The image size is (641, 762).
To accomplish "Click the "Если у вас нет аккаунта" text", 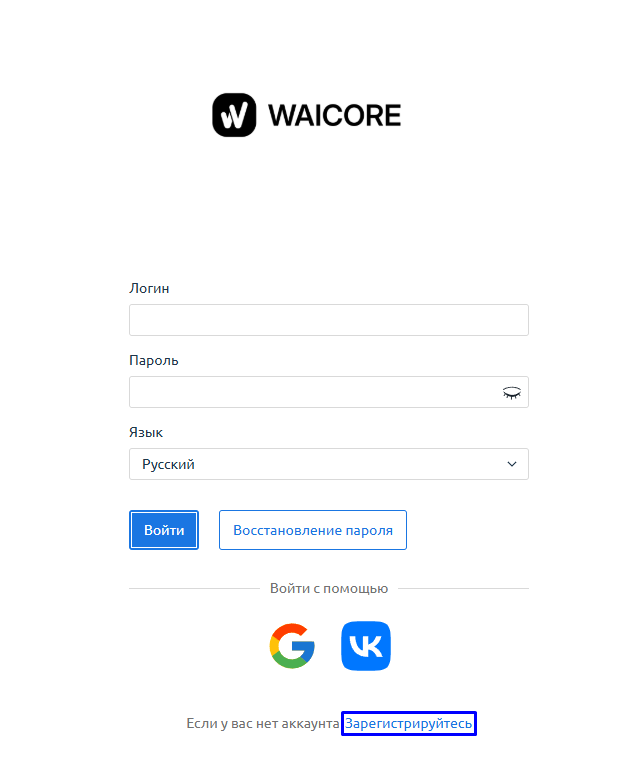I will point(262,724).
